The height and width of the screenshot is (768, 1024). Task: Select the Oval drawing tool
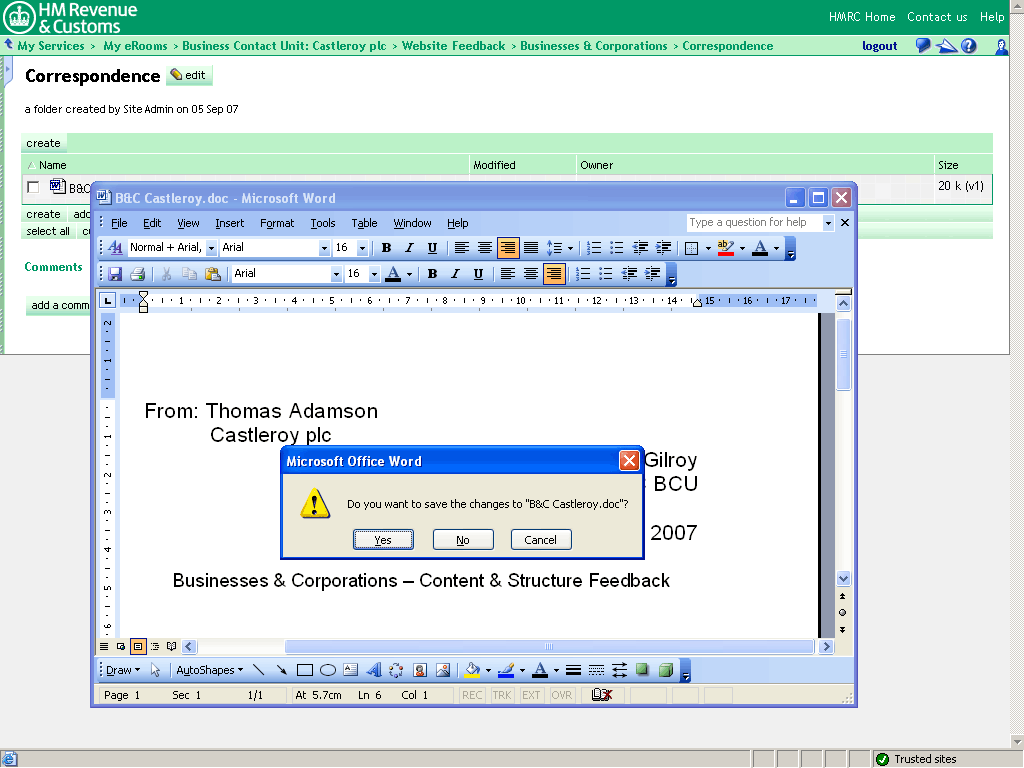[327, 670]
